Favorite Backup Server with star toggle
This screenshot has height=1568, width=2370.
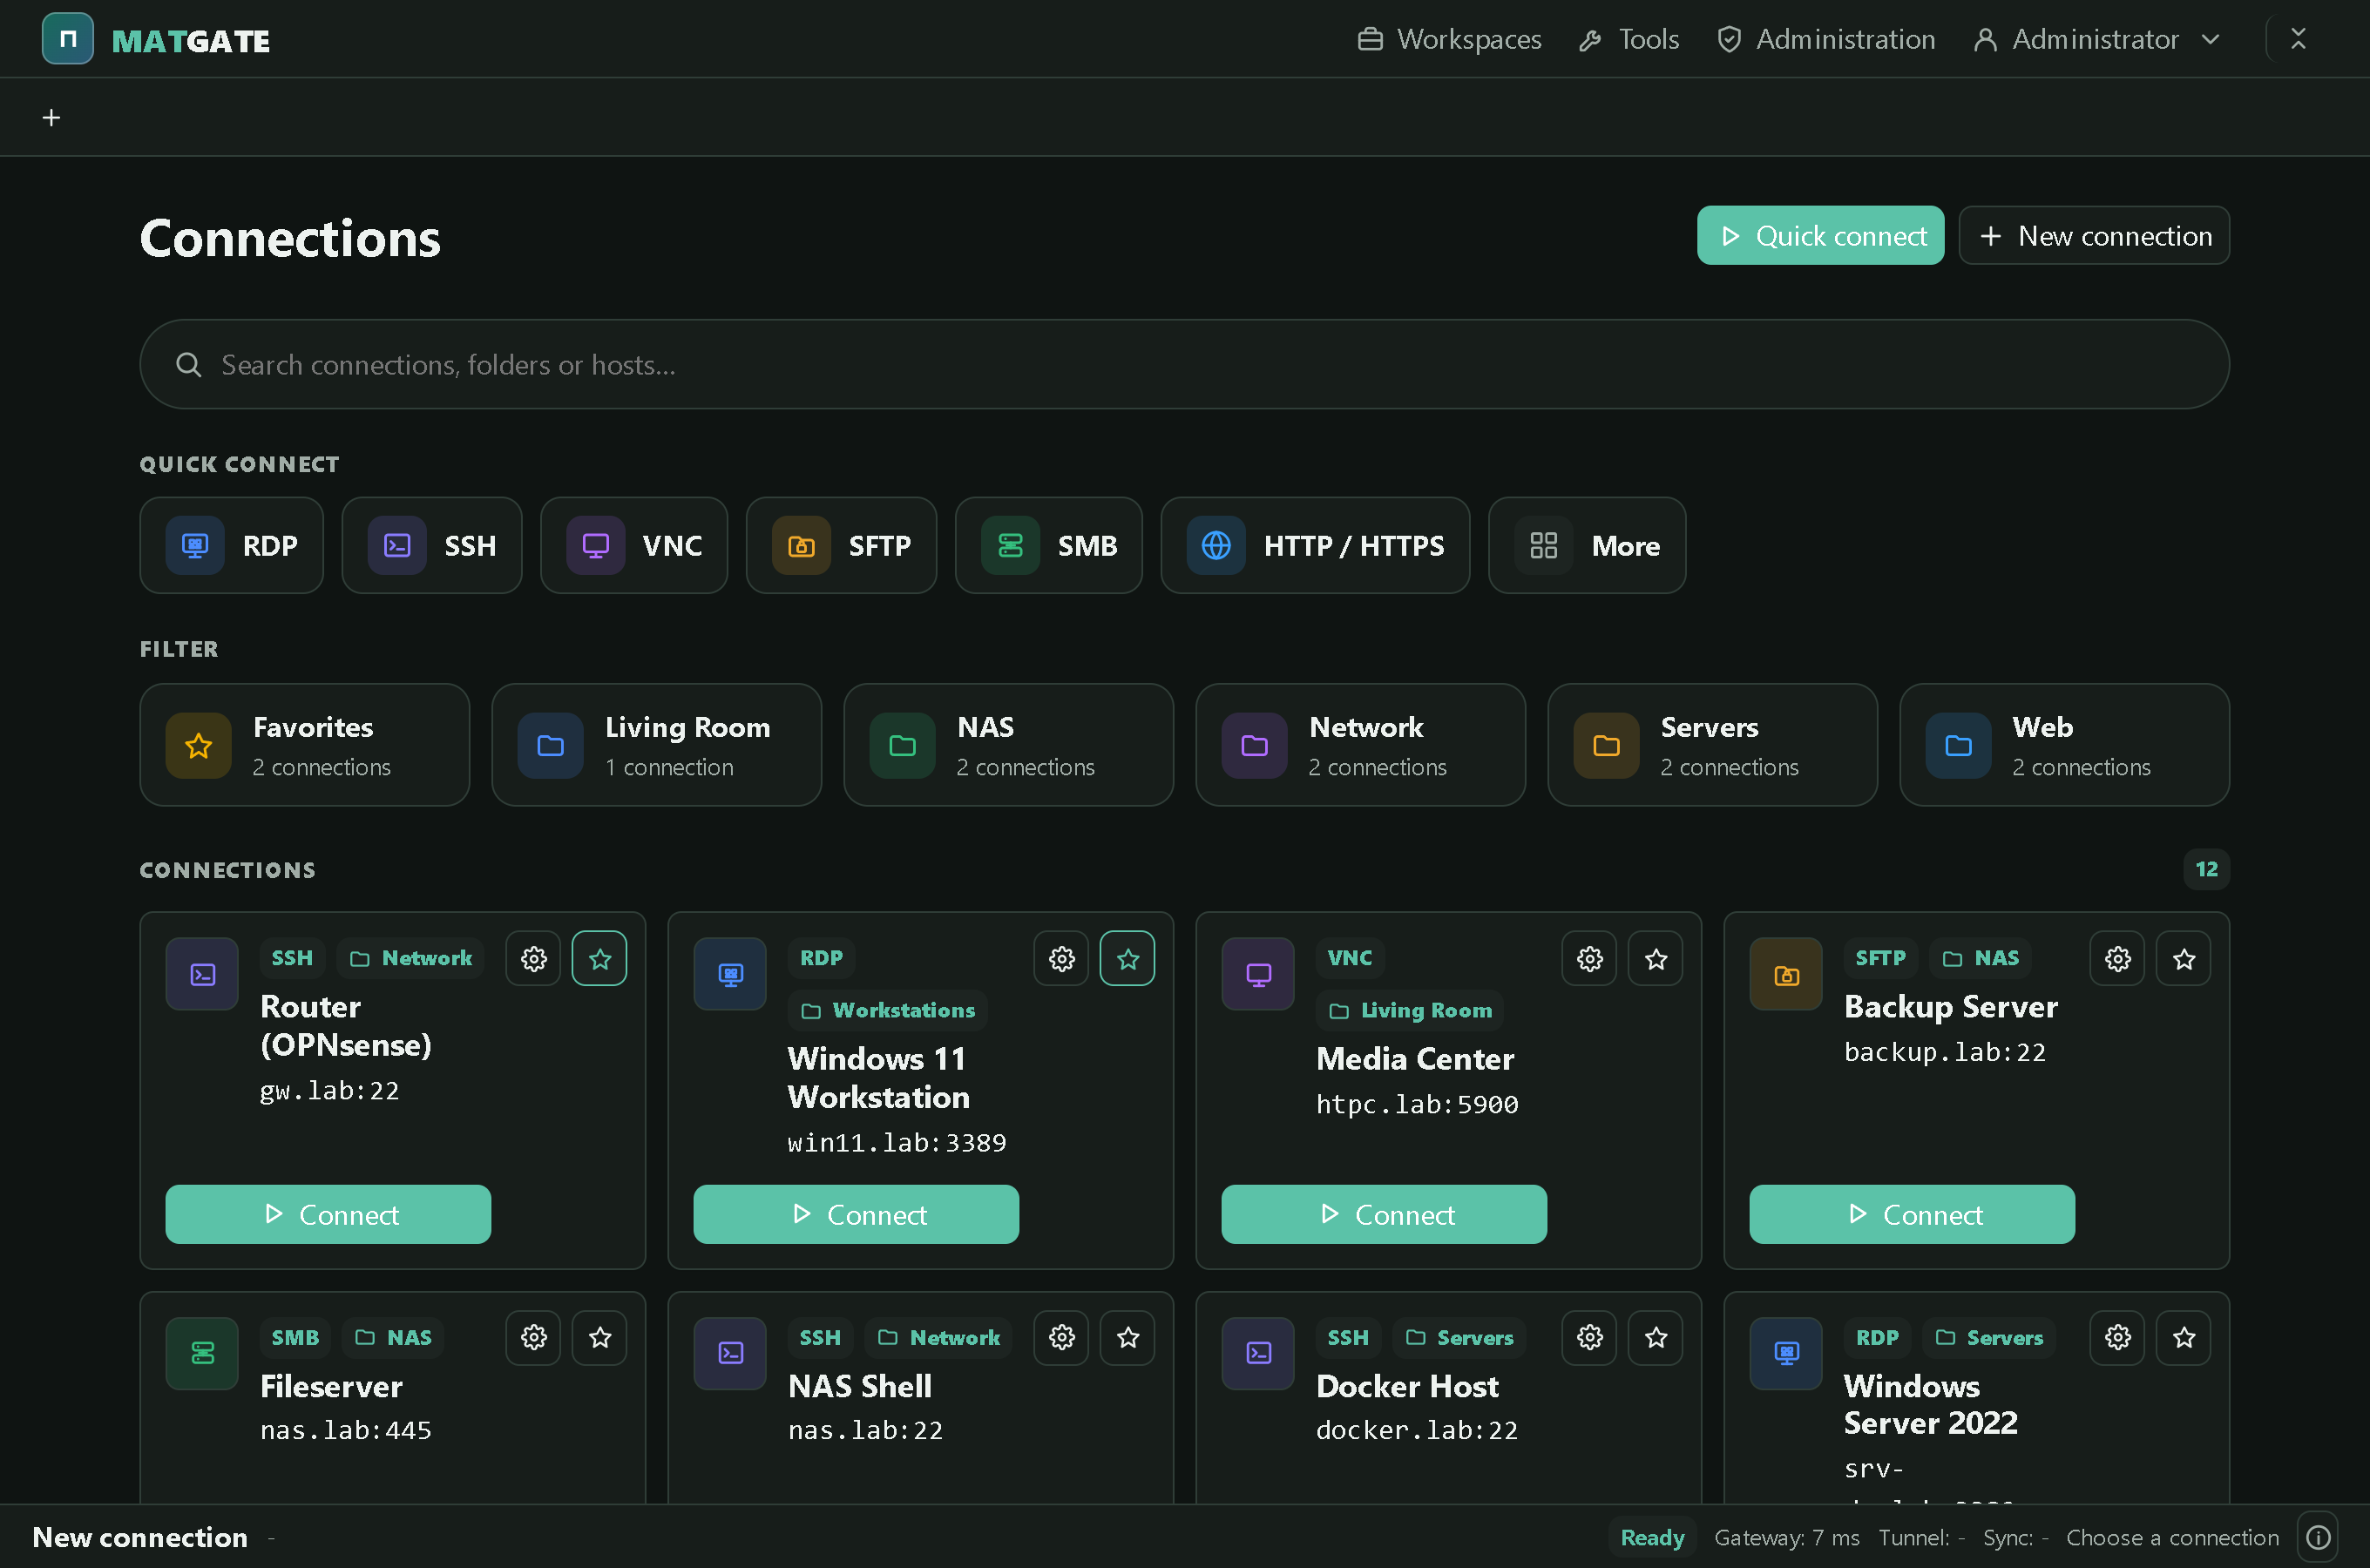[2183, 958]
